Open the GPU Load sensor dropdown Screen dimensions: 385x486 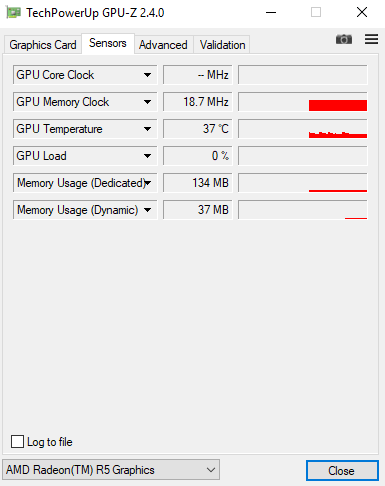click(85, 156)
